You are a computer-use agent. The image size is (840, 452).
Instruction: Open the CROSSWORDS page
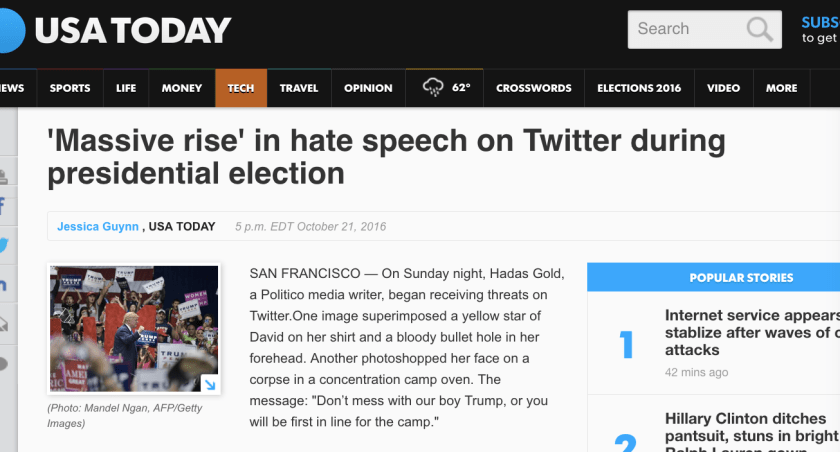pos(533,88)
